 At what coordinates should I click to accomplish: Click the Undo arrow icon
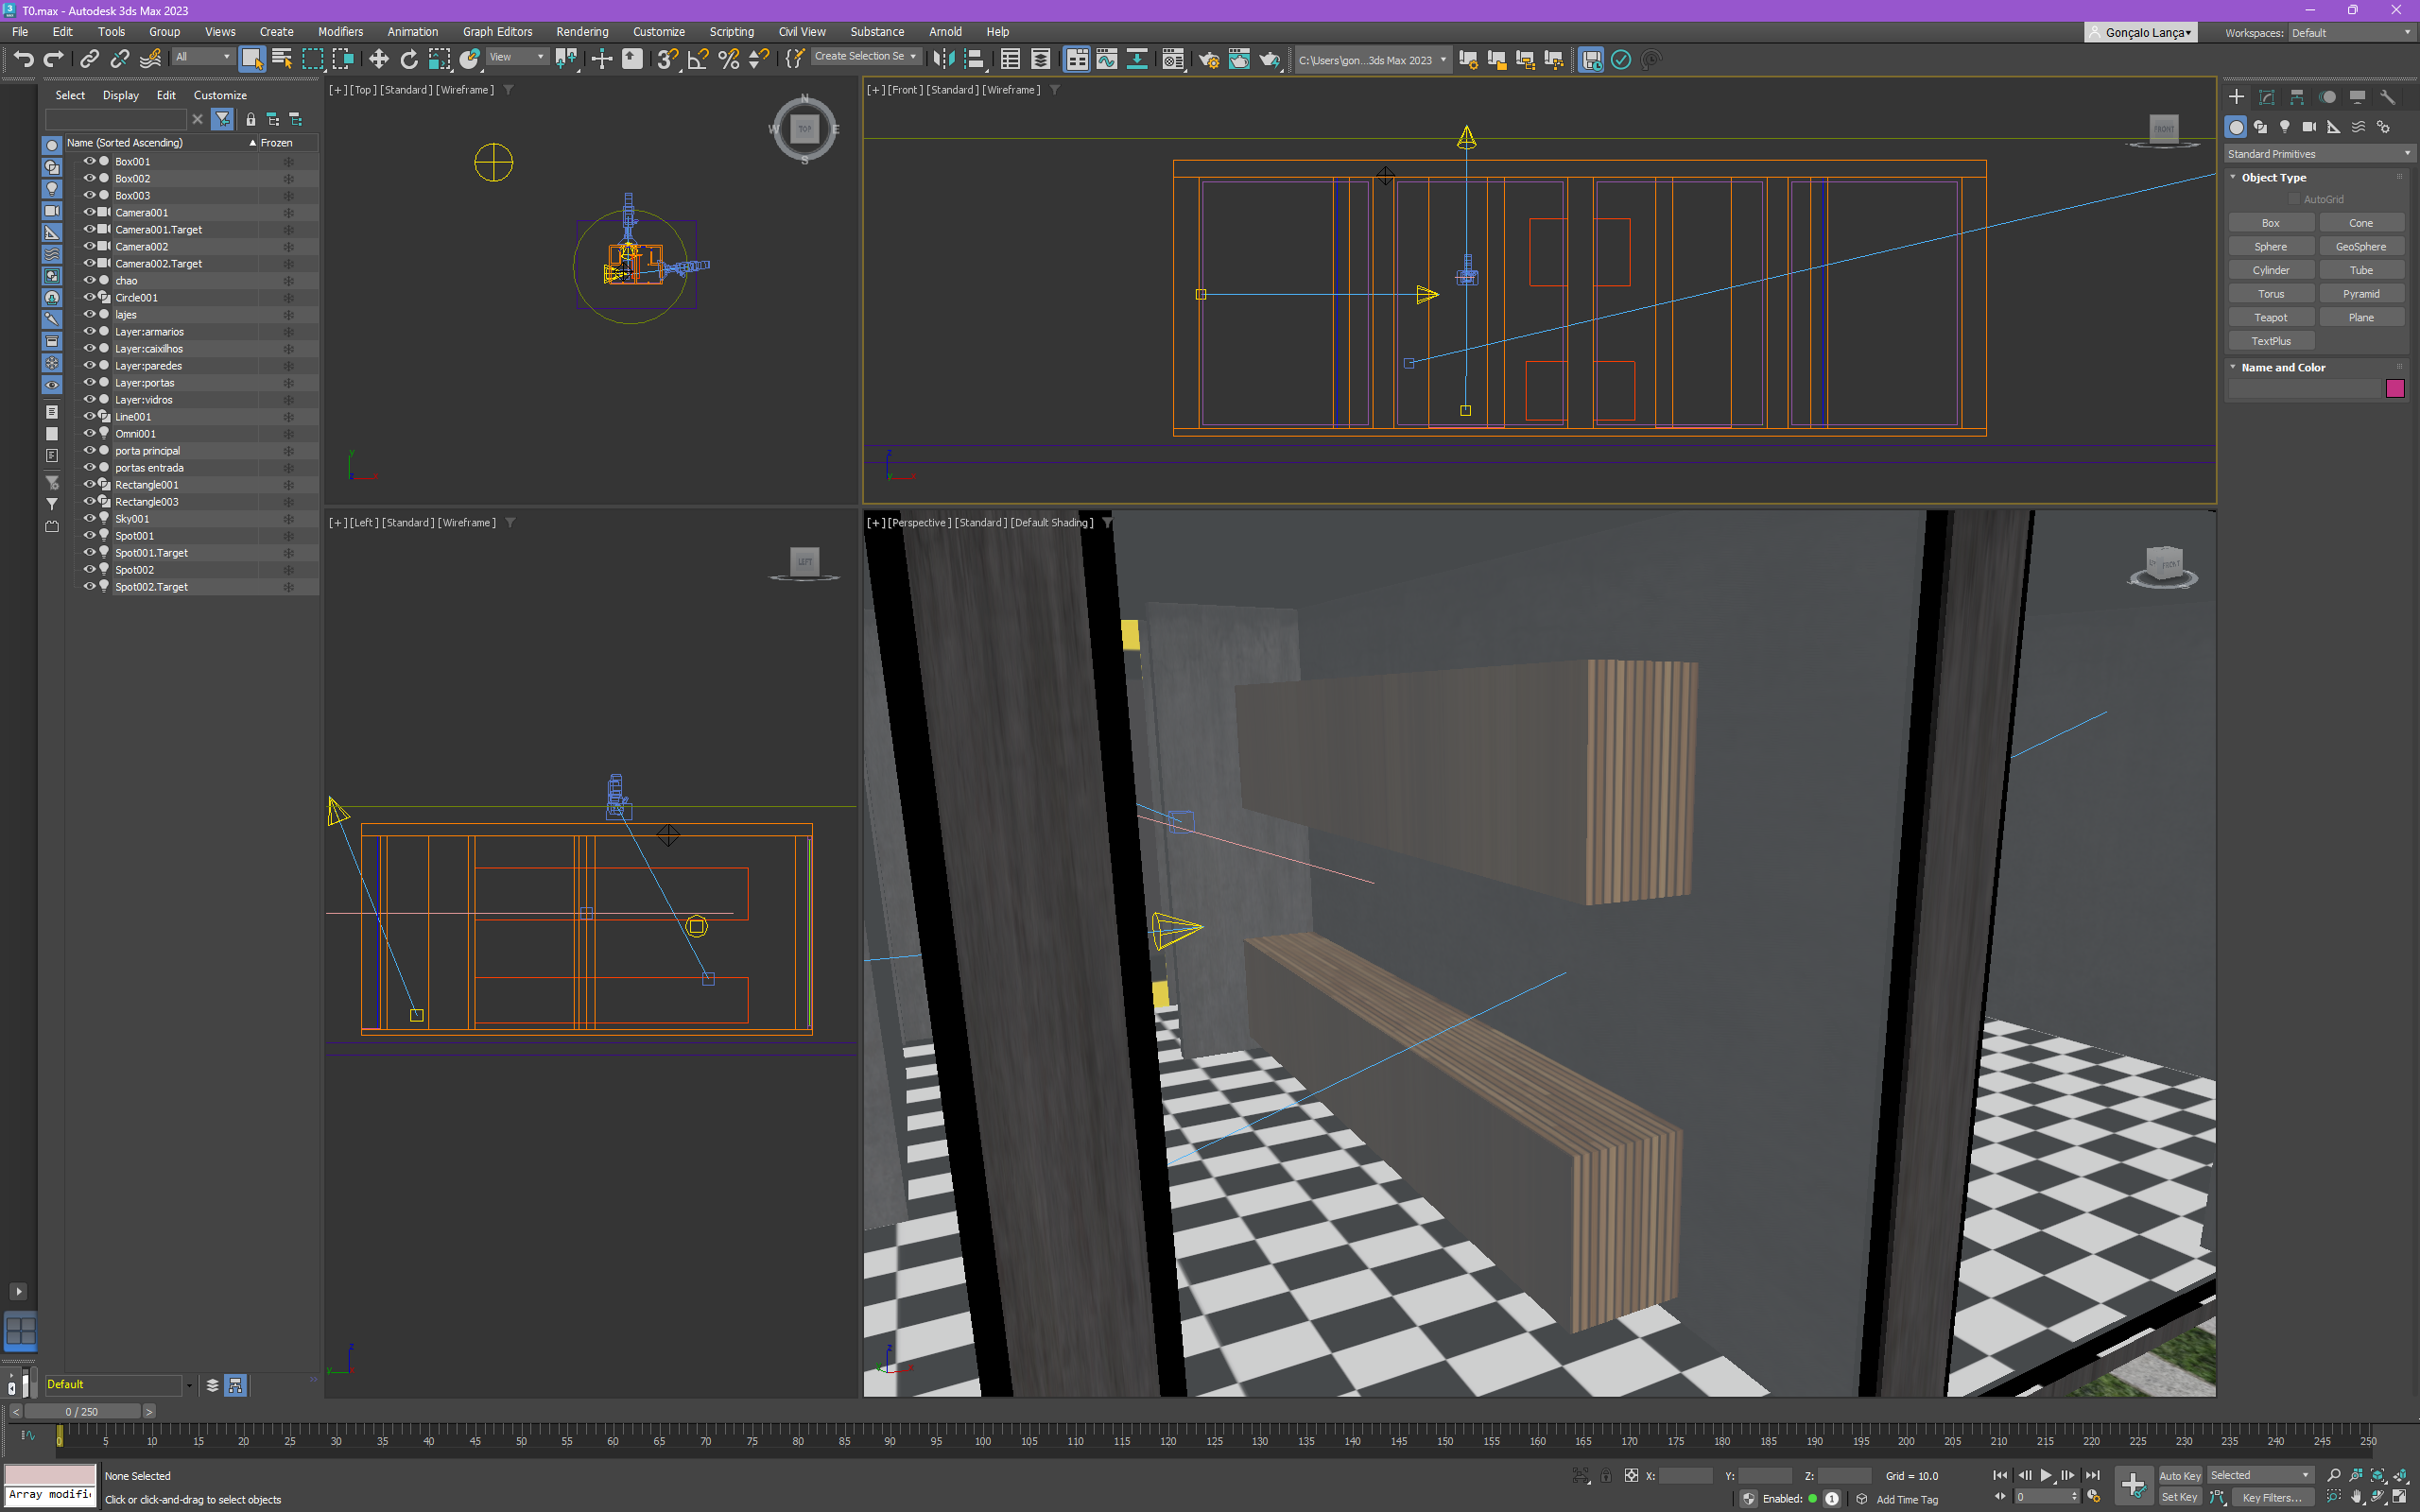pyautogui.click(x=23, y=59)
